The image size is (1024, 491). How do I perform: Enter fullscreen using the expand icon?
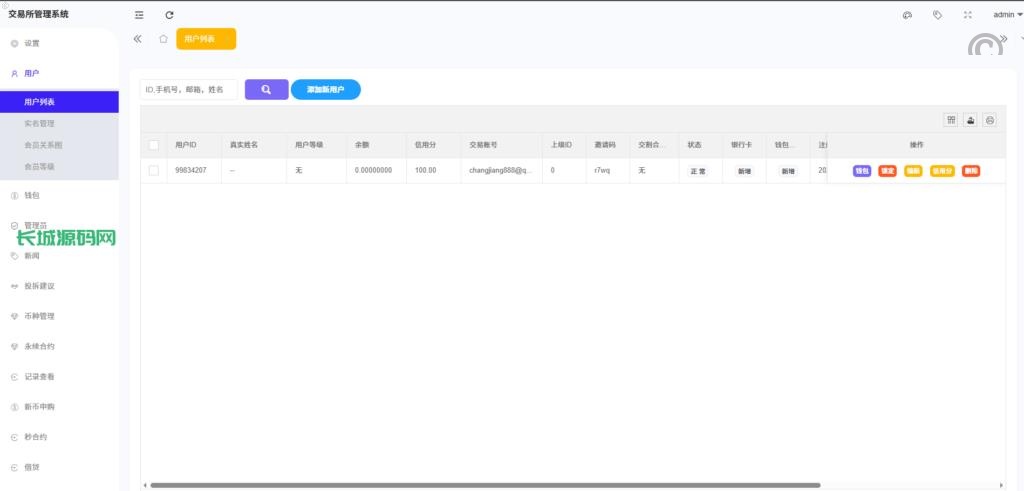(967, 15)
